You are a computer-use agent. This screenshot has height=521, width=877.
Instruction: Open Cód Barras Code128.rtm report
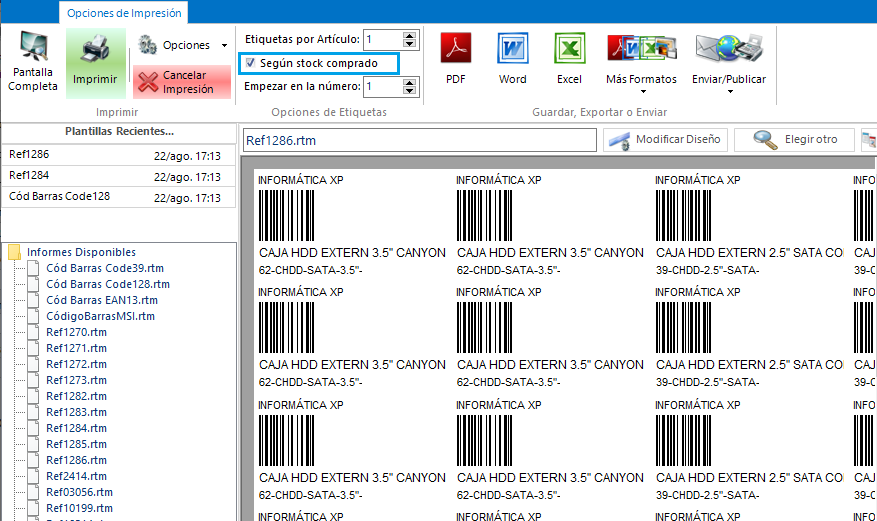coord(108,285)
